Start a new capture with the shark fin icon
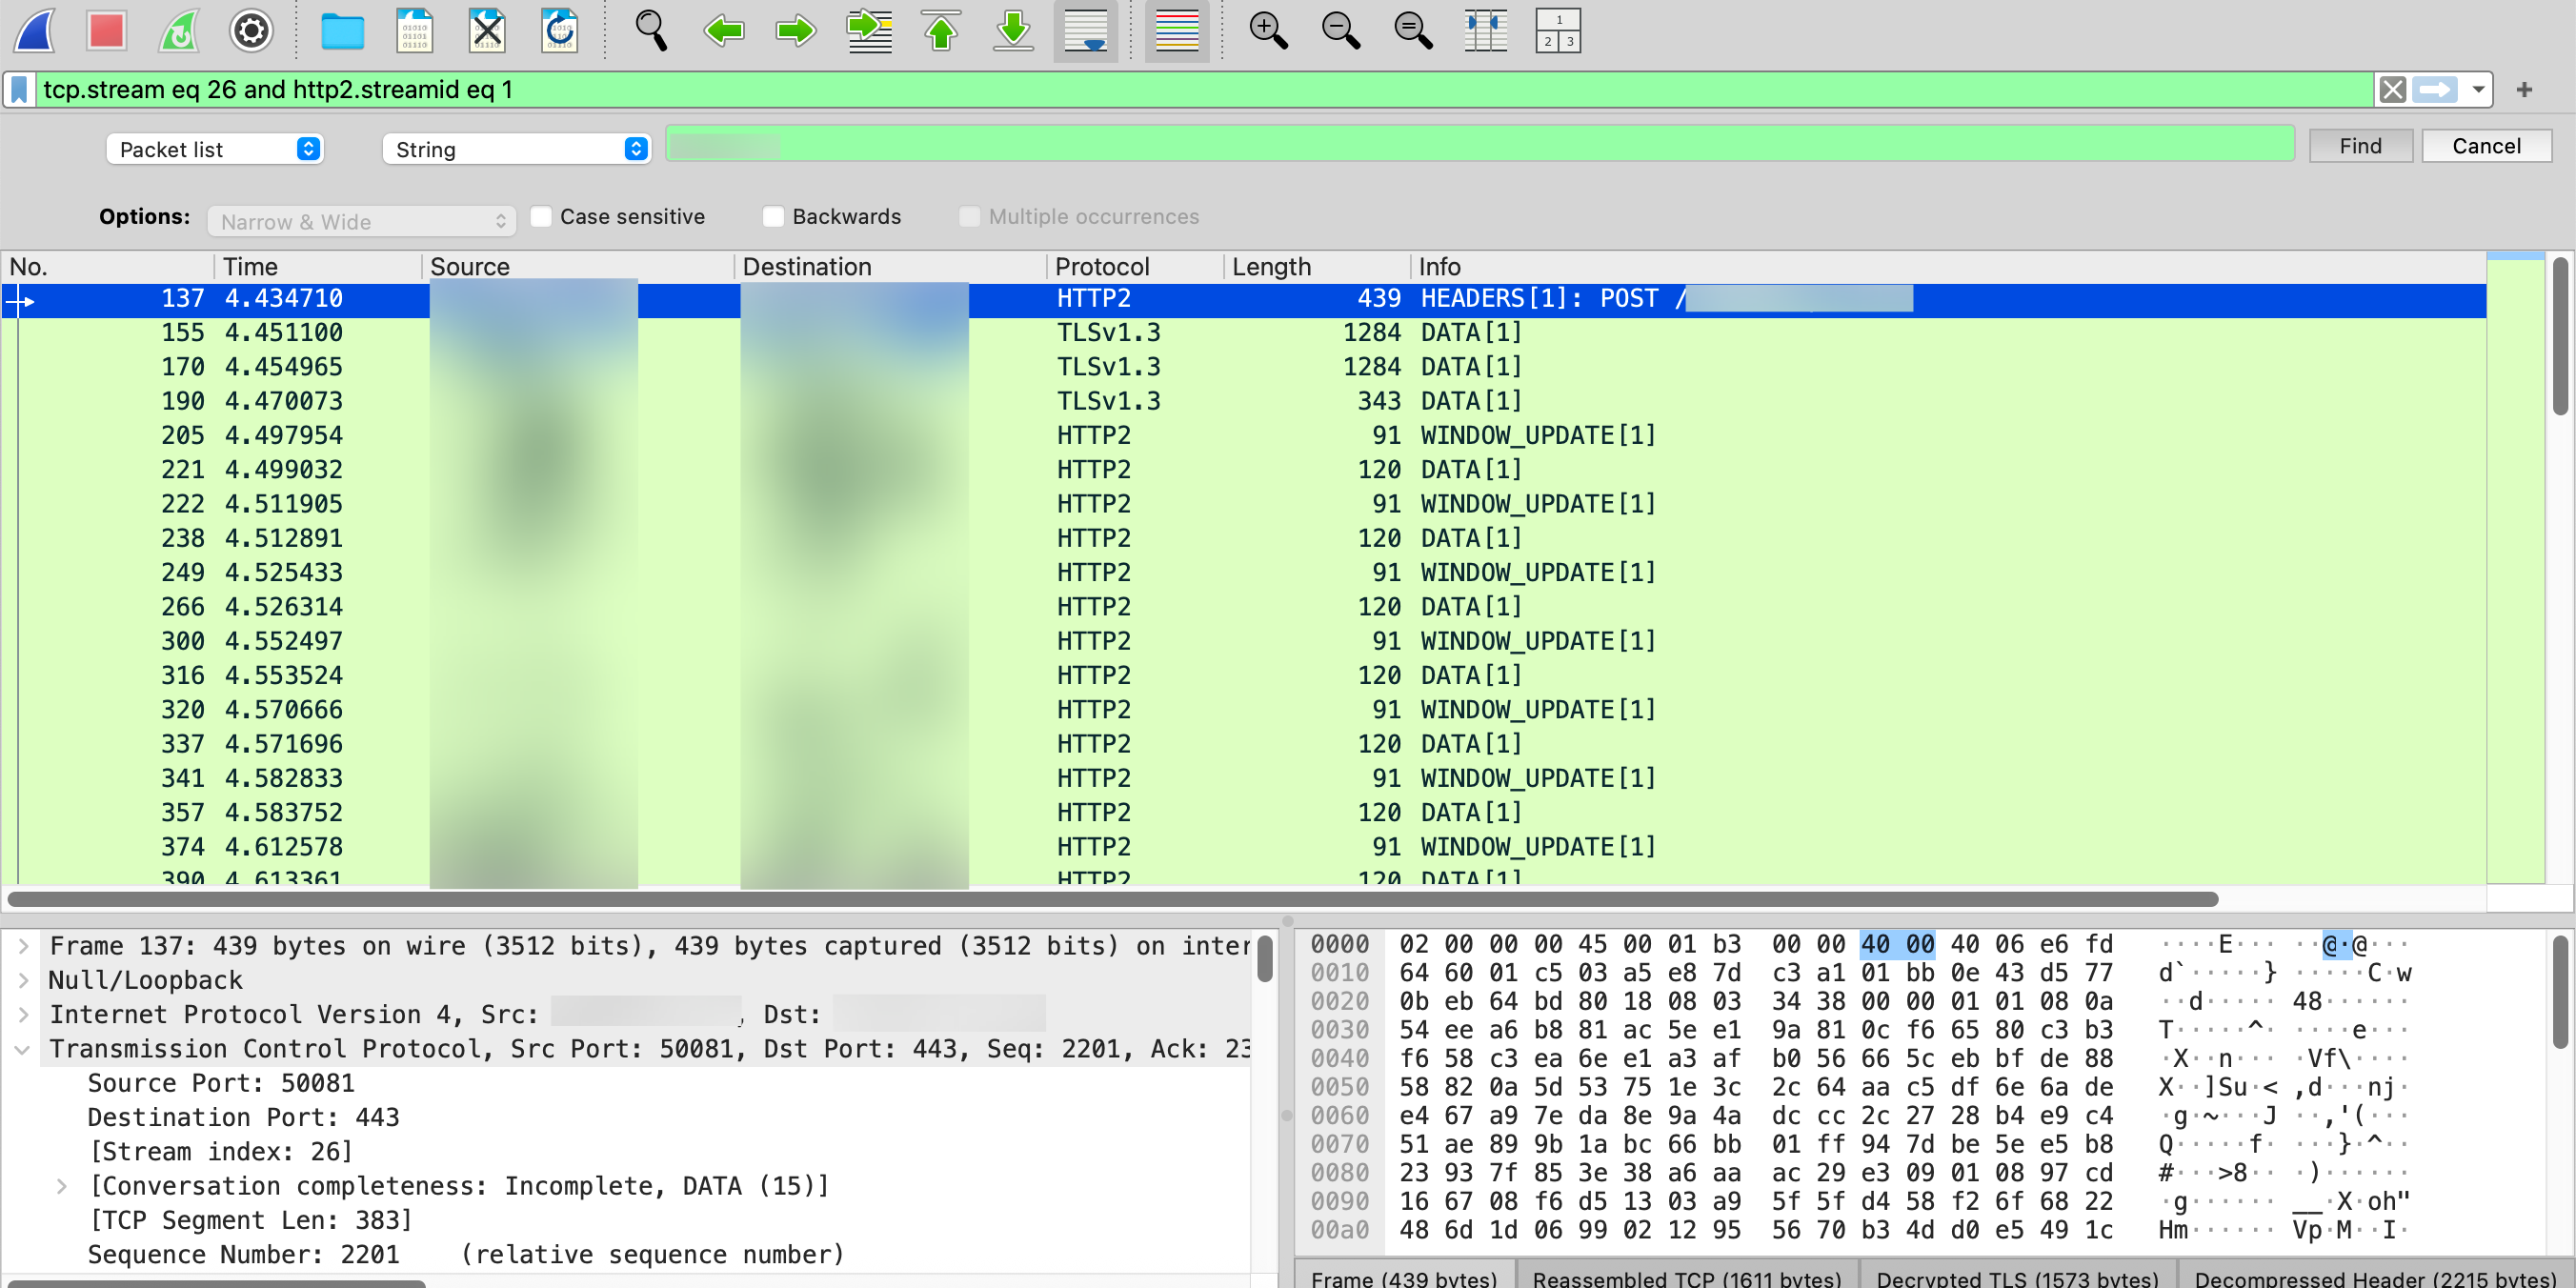Image resolution: width=2576 pixels, height=1288 pixels. coord(33,31)
